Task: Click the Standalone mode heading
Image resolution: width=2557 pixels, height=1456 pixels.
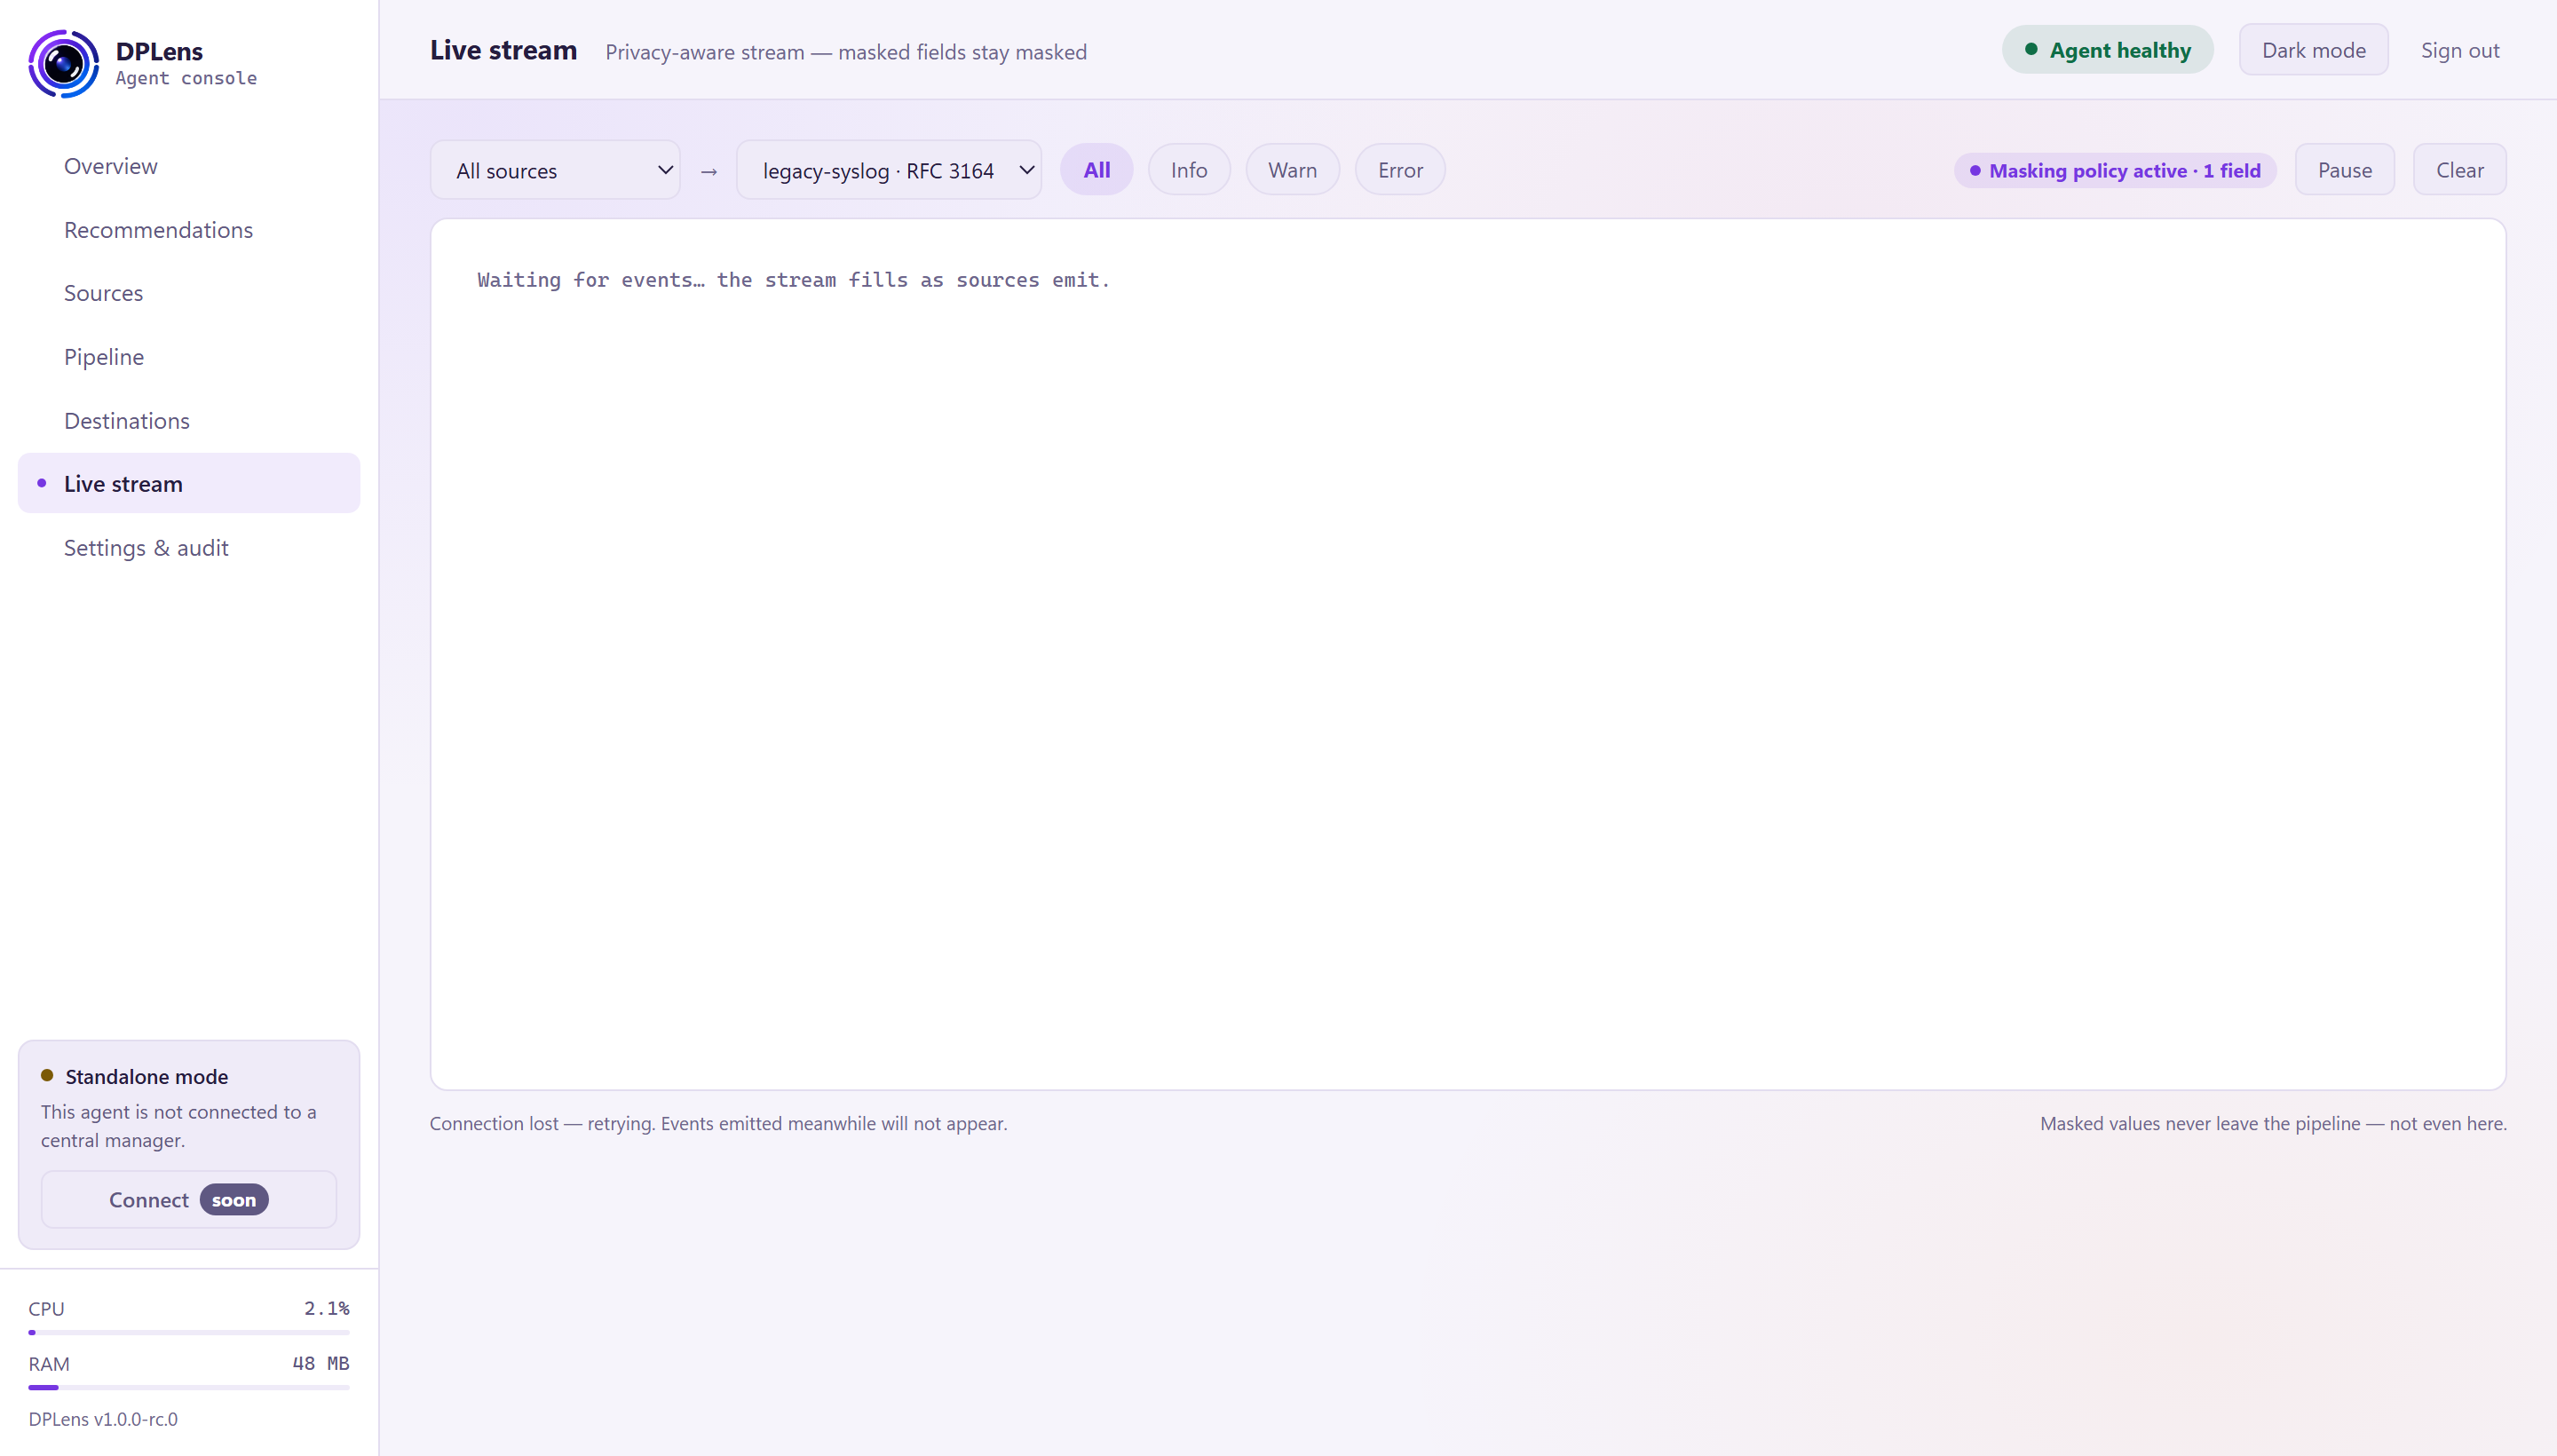Action: pyautogui.click(x=146, y=1076)
